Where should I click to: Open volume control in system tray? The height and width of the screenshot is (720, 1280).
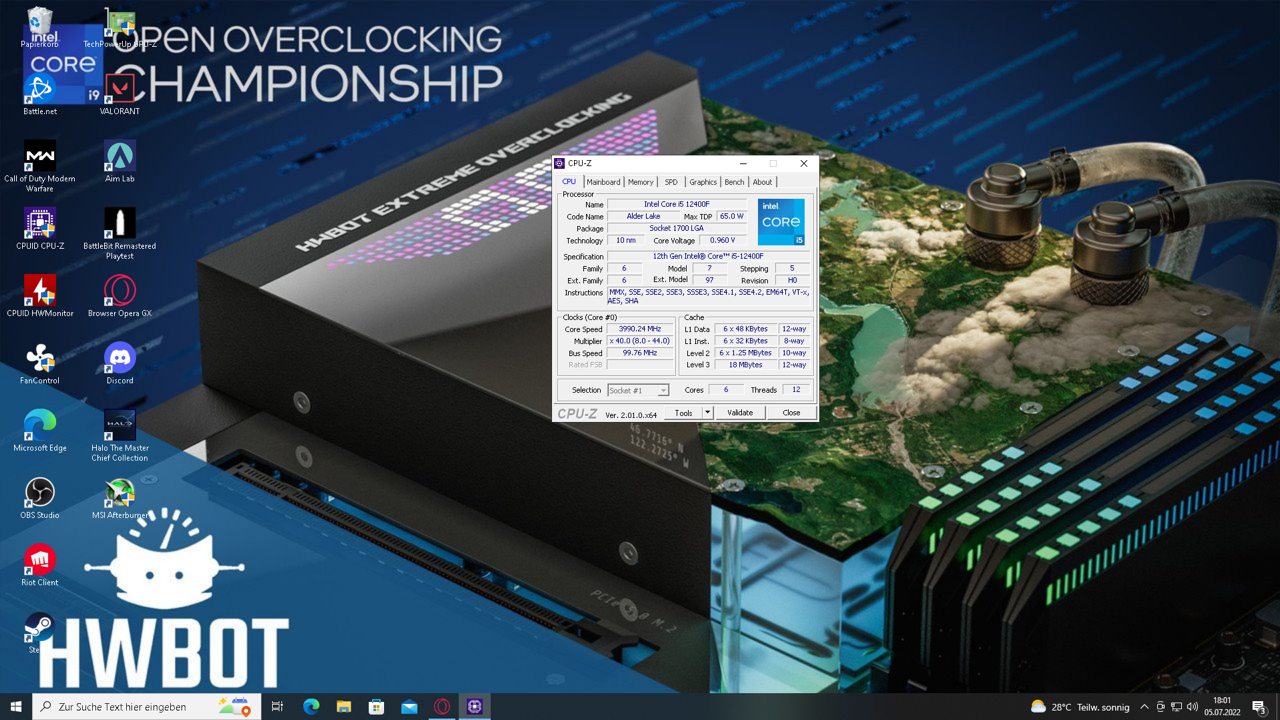tap(1193, 707)
